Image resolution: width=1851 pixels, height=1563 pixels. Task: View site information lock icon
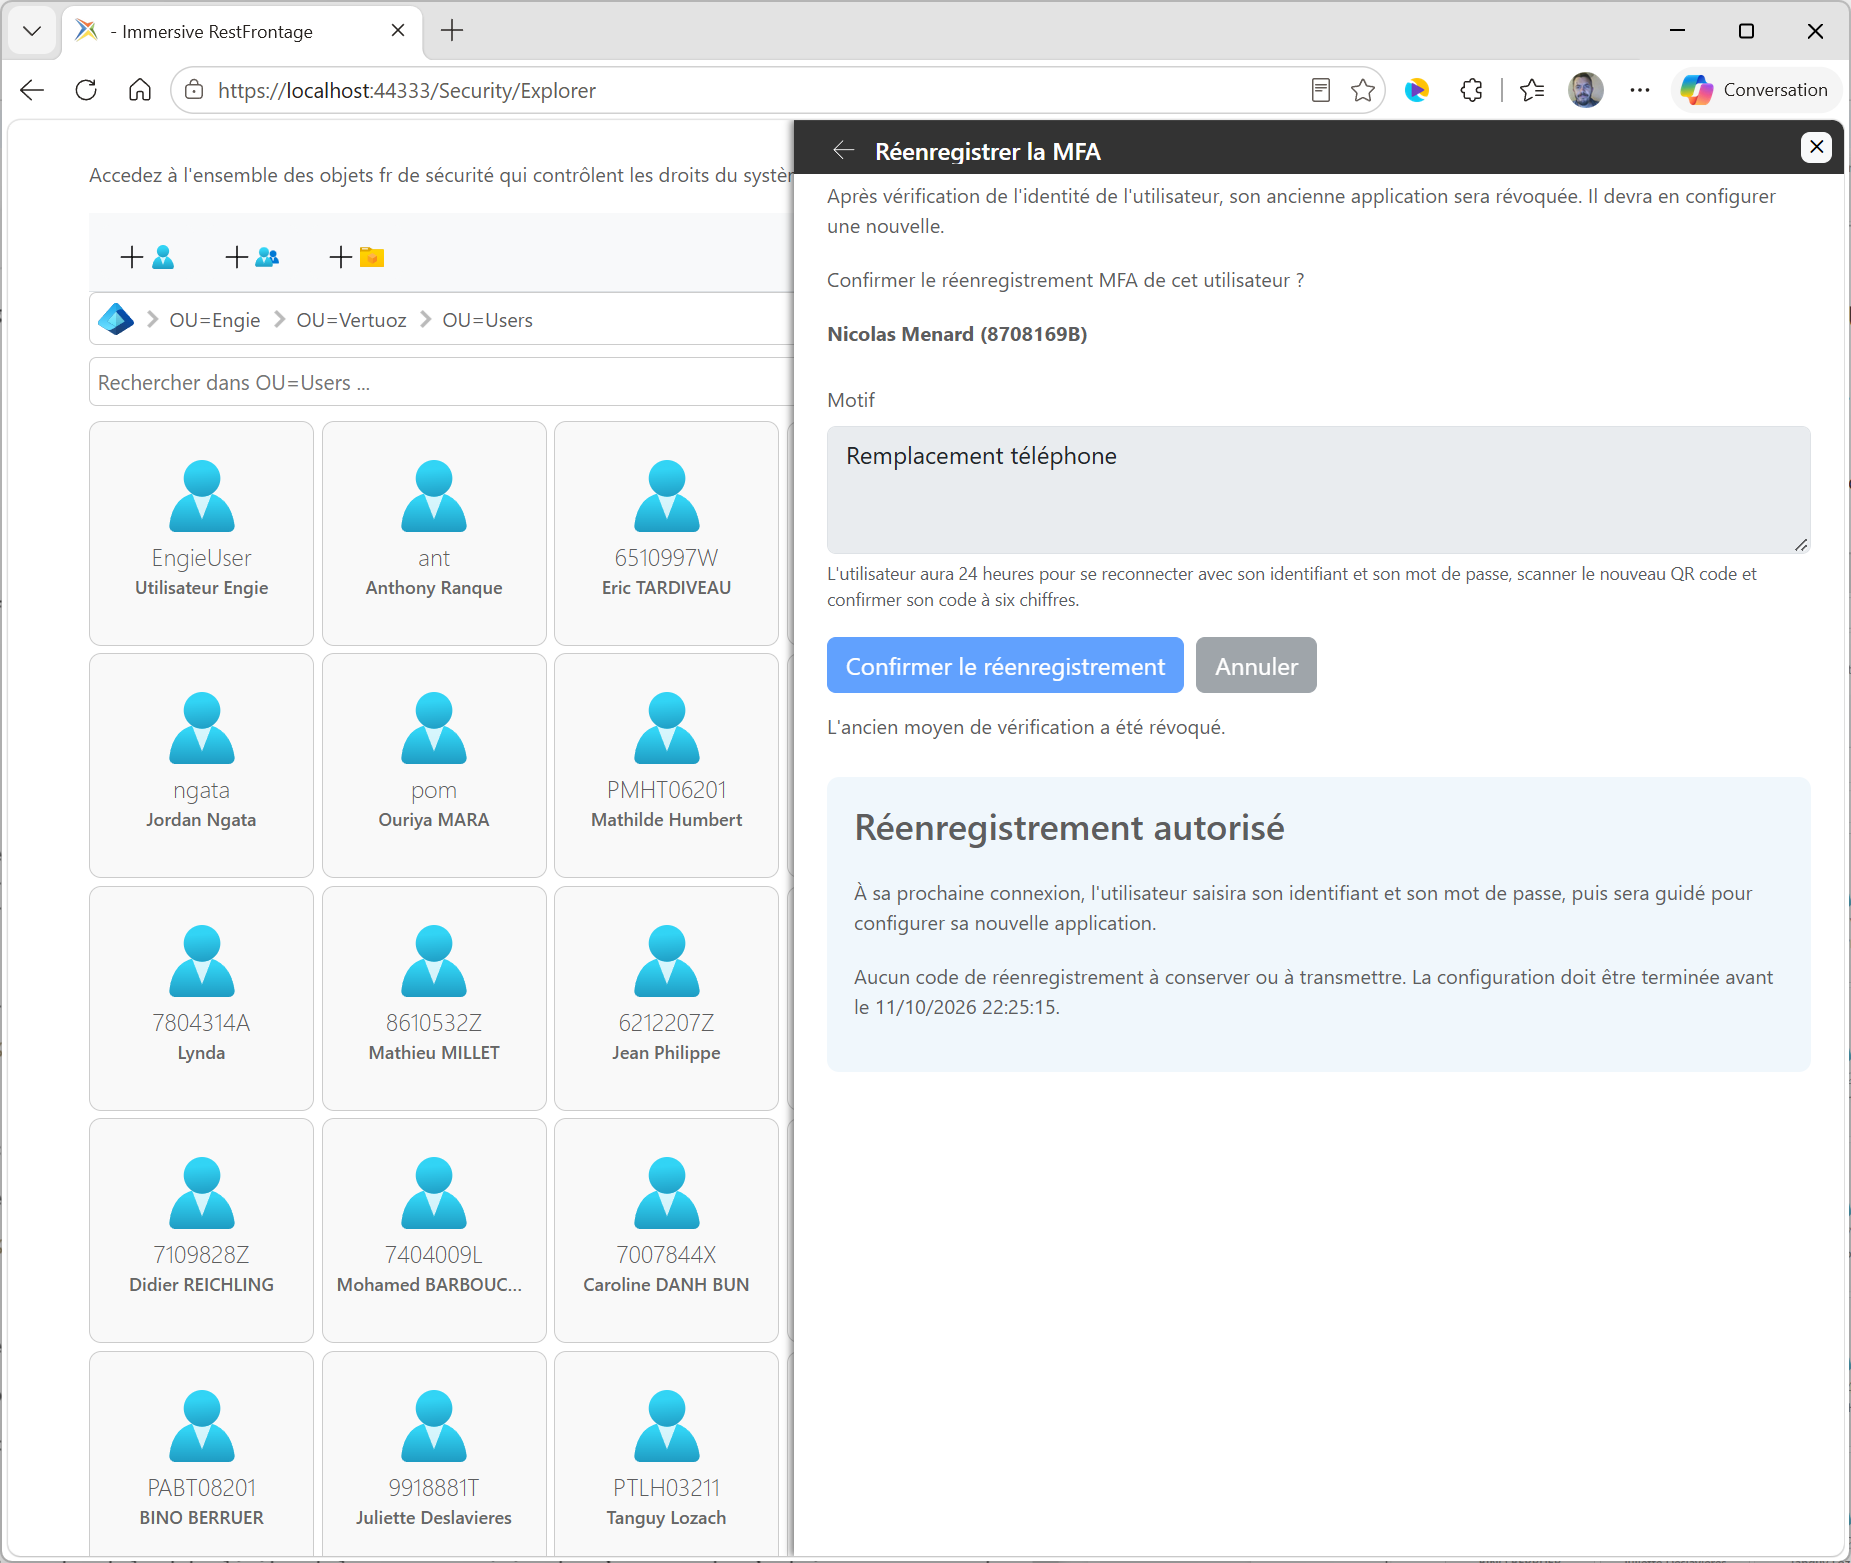[x=194, y=90]
